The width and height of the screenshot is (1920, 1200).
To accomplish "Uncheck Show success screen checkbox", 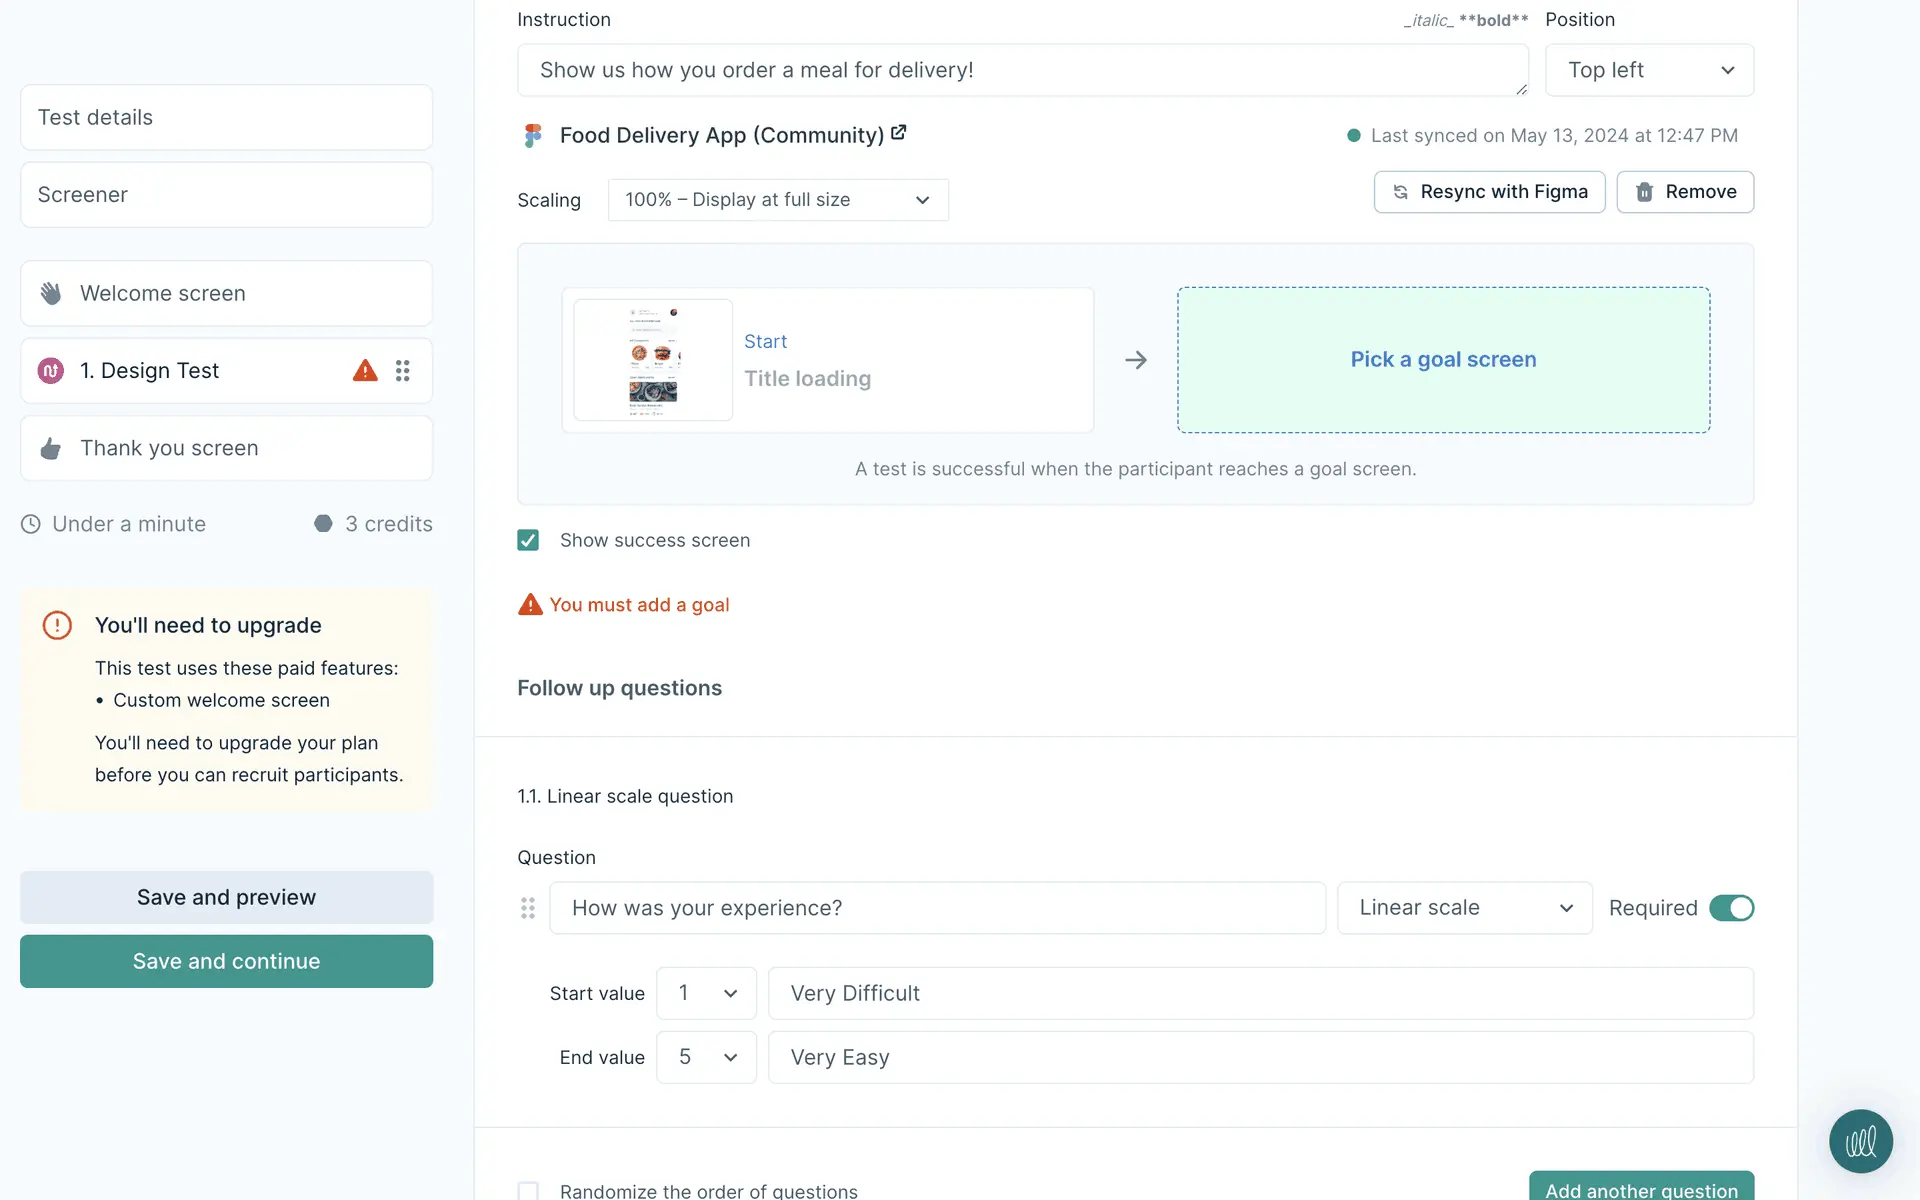I will pyautogui.click(x=528, y=540).
